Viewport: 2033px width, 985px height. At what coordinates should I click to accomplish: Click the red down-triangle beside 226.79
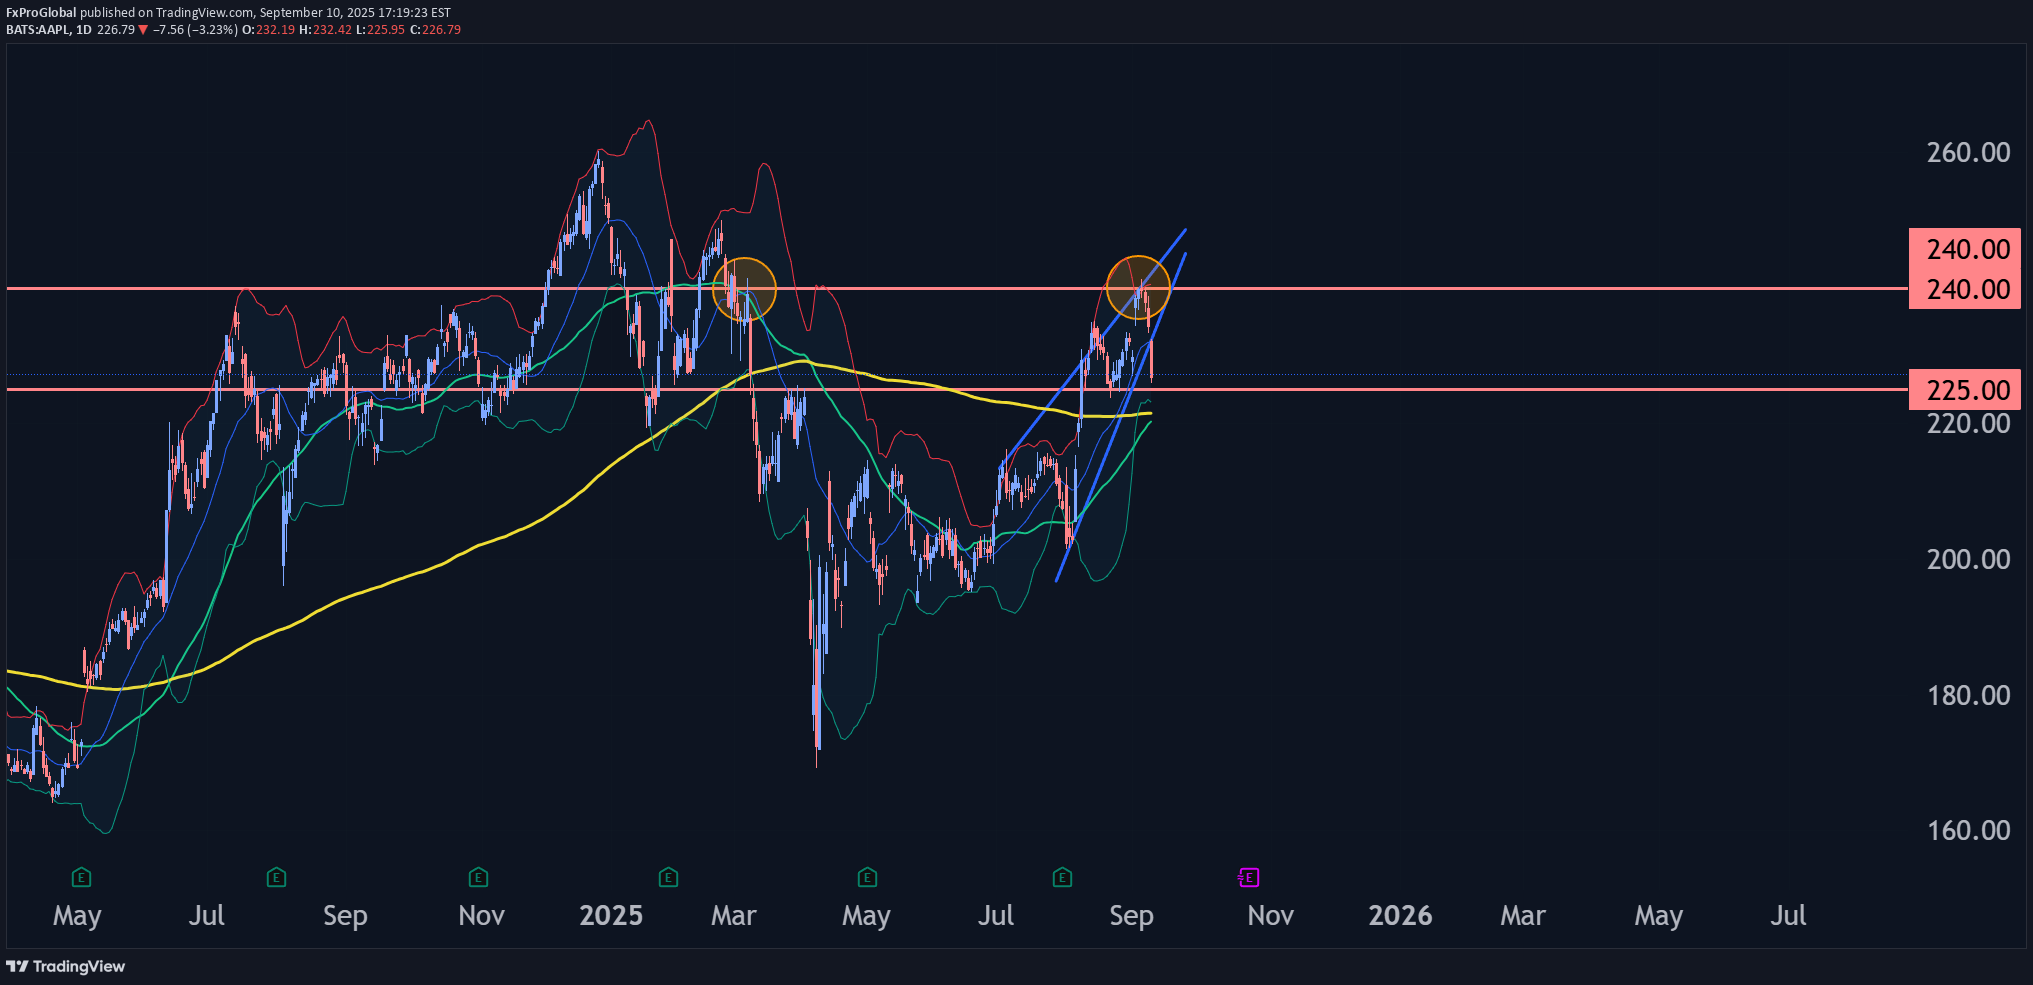(x=143, y=30)
